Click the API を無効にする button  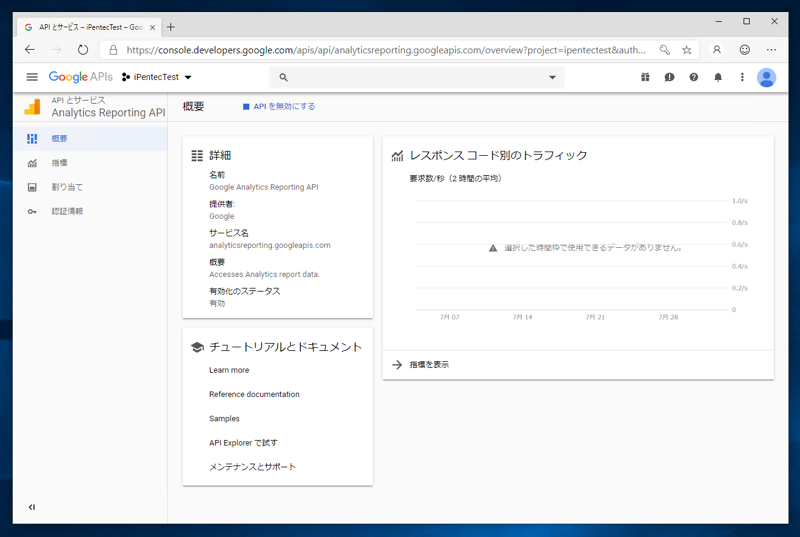click(279, 106)
